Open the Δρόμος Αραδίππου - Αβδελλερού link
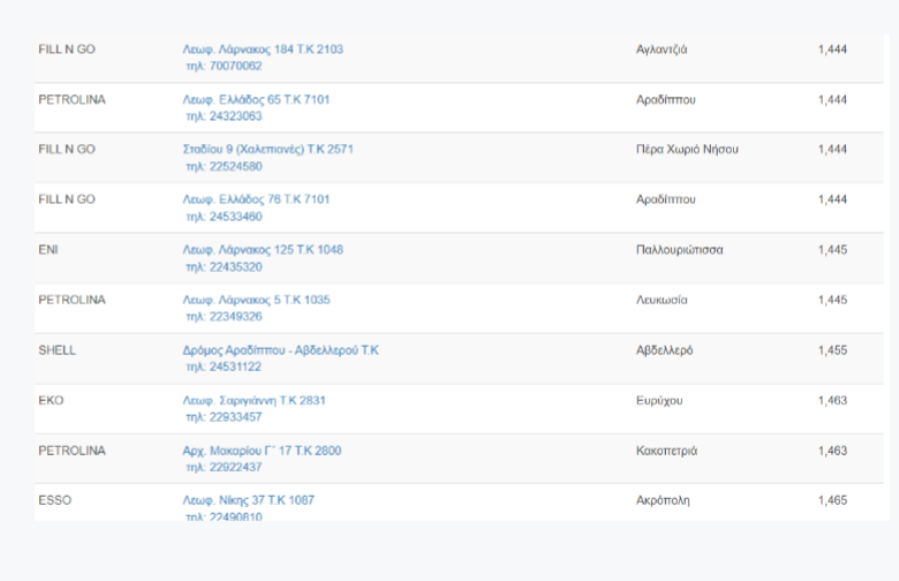Screen dimensions: 899x581 coord(280,350)
